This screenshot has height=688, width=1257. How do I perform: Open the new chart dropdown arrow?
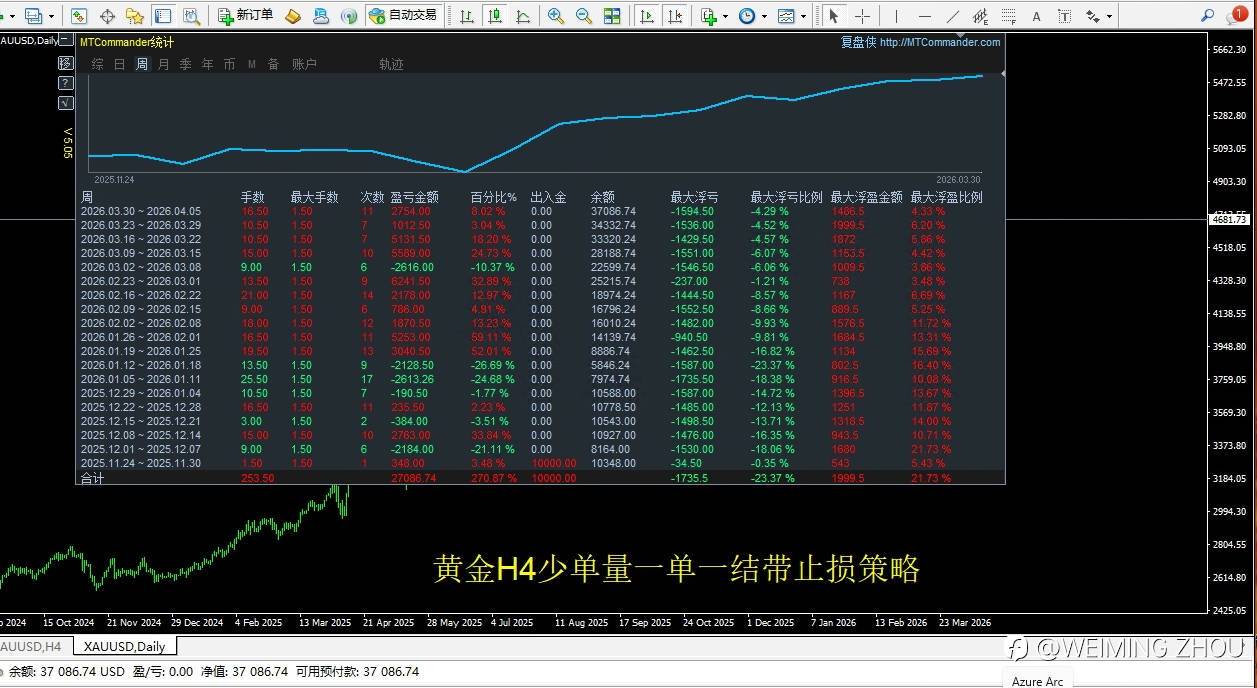[x=10, y=17]
